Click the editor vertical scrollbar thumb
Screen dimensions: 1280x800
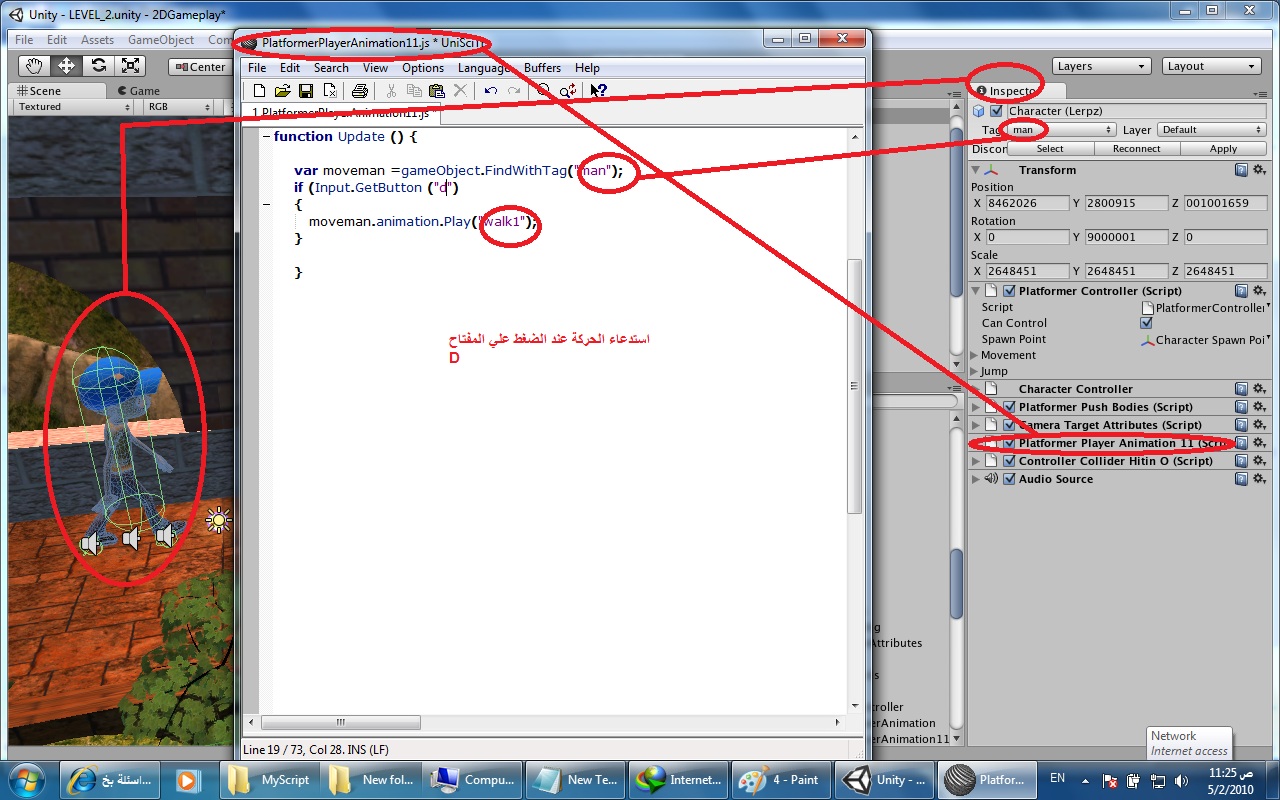pyautogui.click(x=854, y=386)
